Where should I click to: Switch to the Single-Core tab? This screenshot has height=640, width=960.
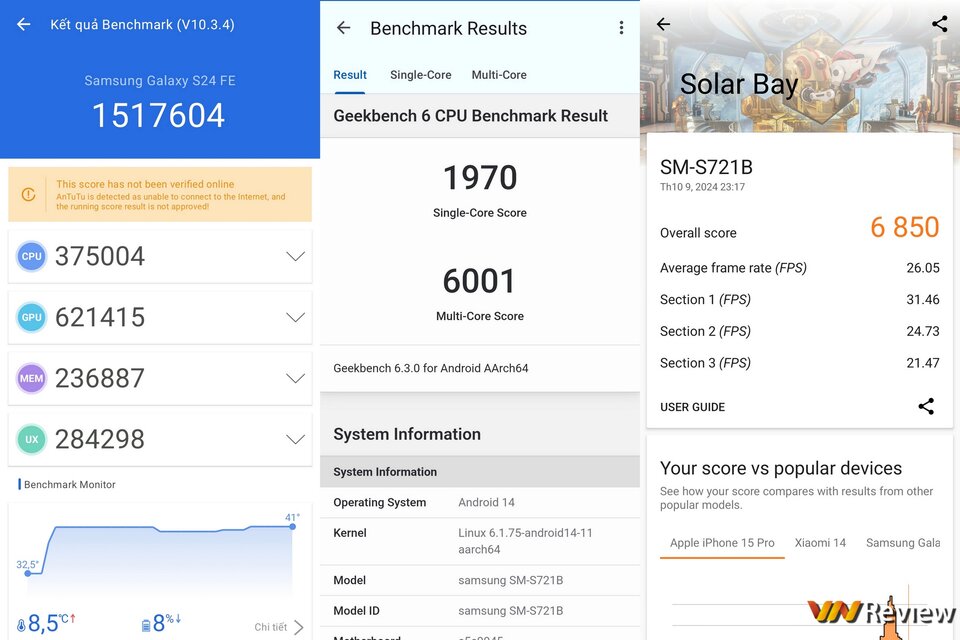421,75
